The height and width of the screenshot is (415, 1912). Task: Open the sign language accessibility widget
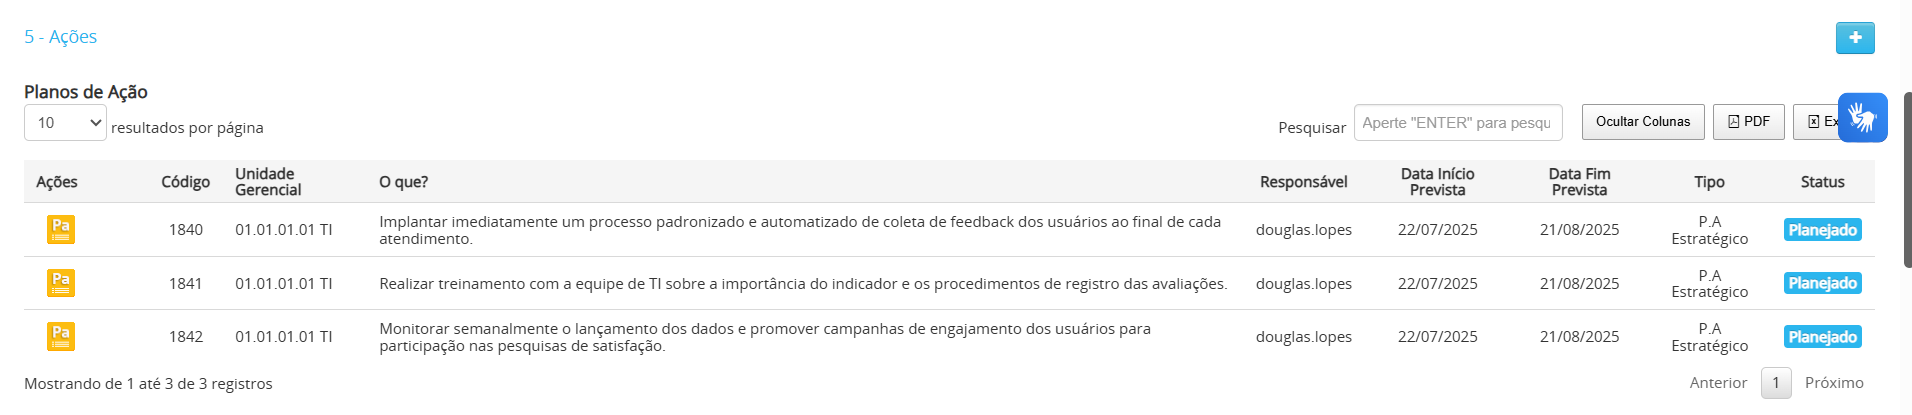tap(1862, 118)
